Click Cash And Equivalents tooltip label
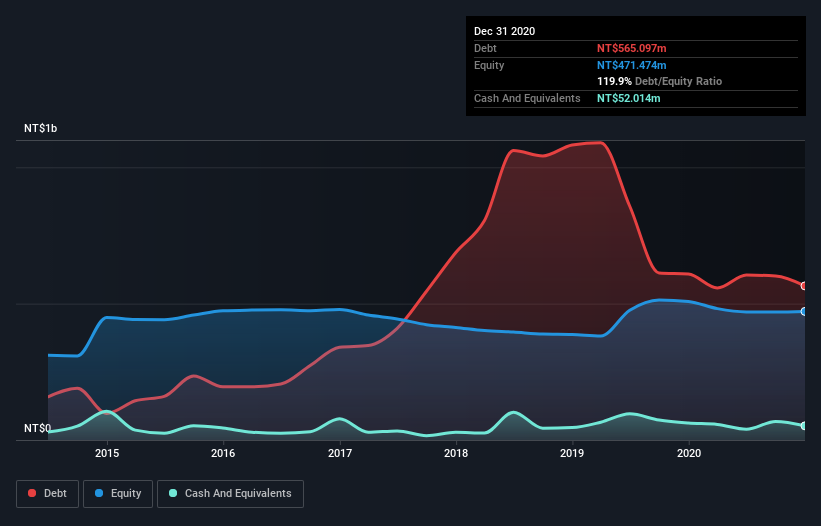 tap(527, 98)
